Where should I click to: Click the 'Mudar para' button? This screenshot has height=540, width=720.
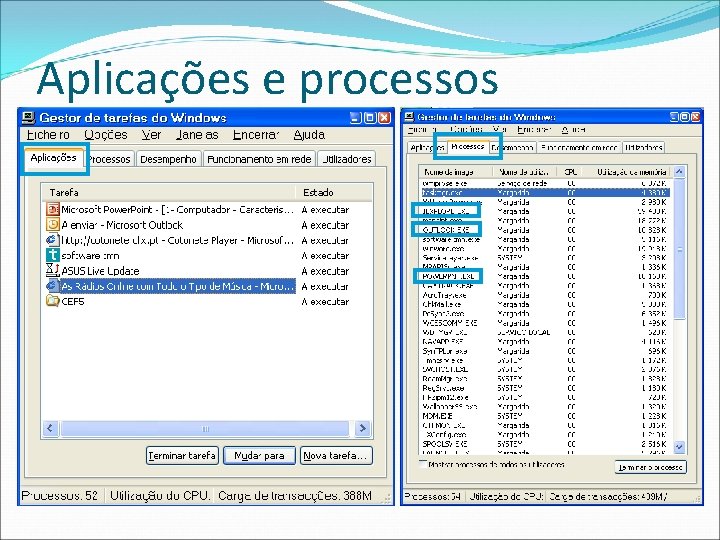[259, 456]
